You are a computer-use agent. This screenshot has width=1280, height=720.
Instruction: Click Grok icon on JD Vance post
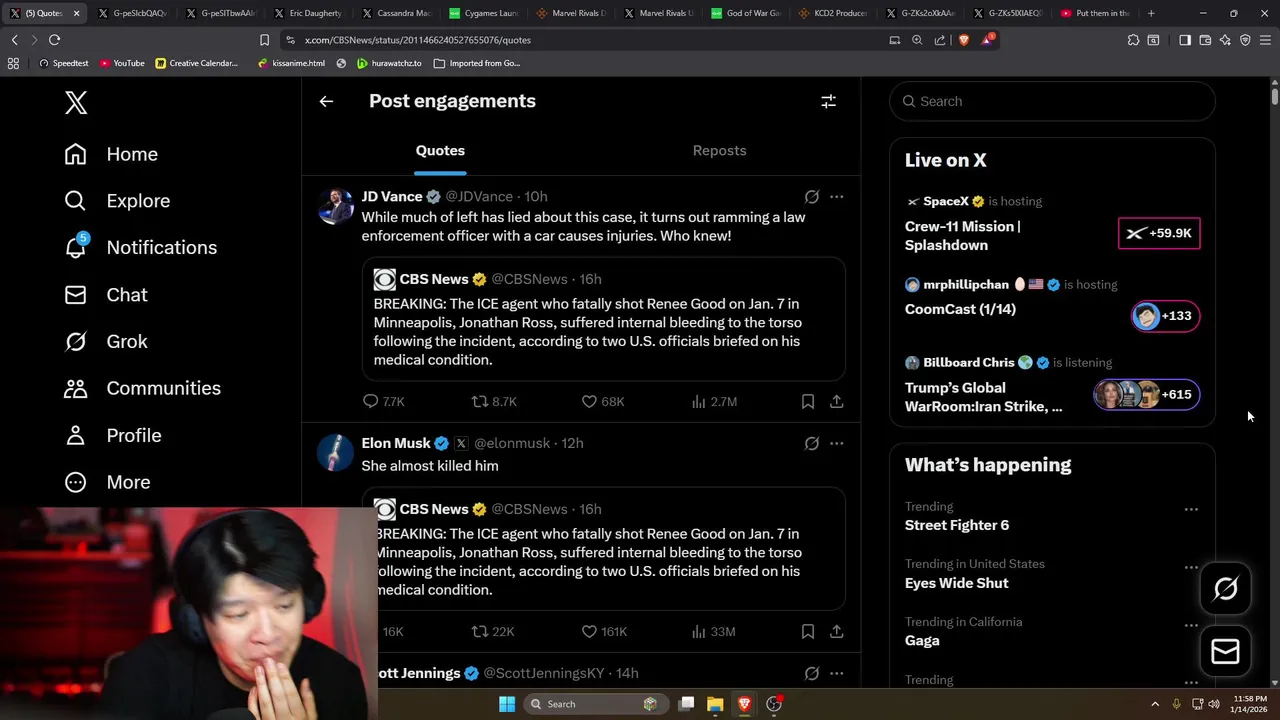click(x=812, y=197)
